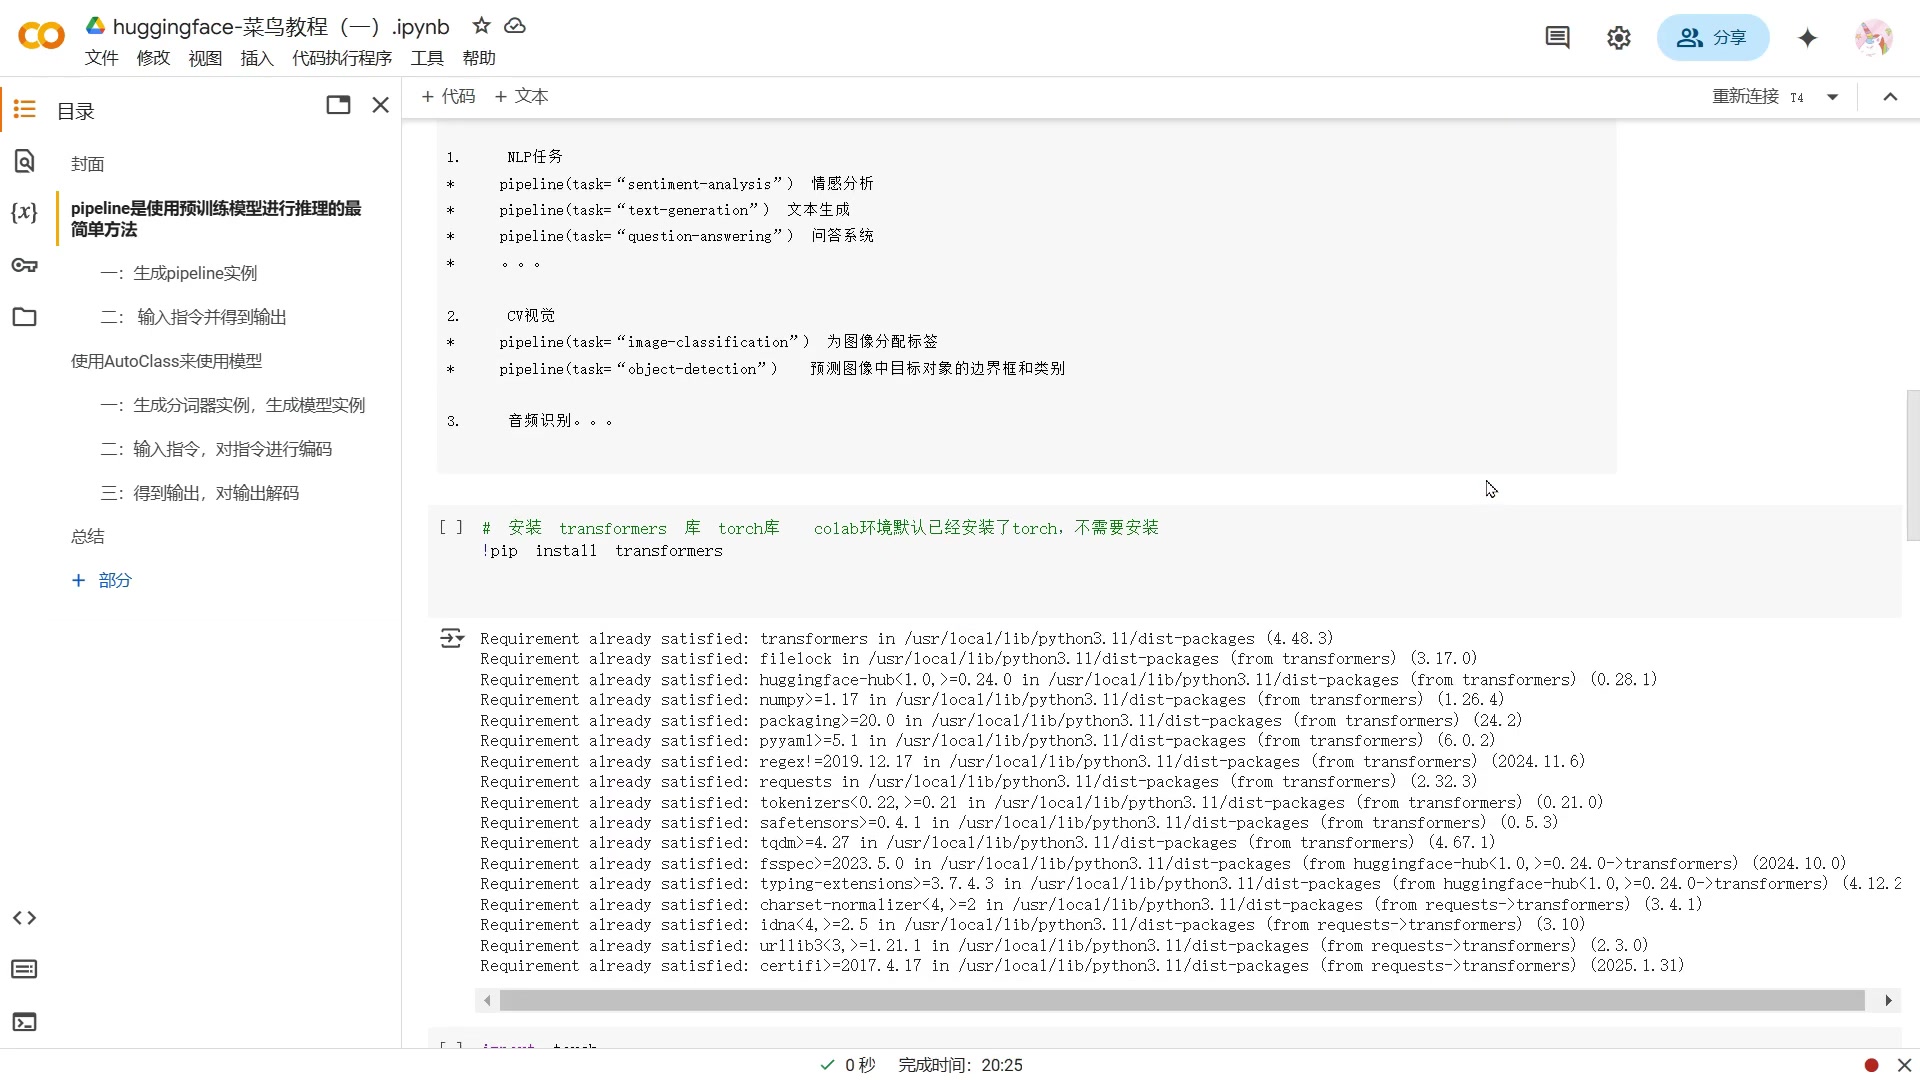Collapse the header with the chevron toggle
The height and width of the screenshot is (1080, 1920).
1890,97
